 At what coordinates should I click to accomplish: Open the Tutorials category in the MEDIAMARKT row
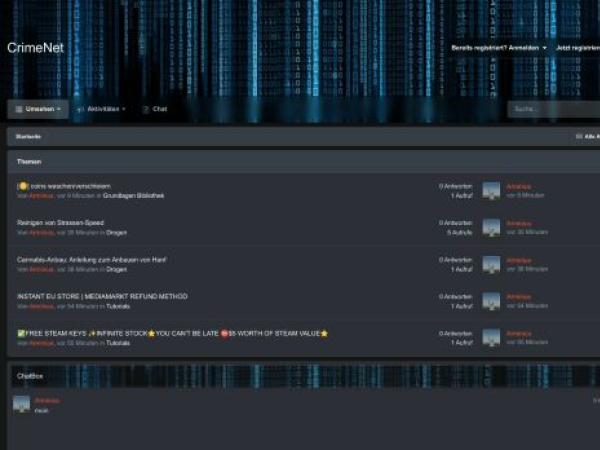118,306
